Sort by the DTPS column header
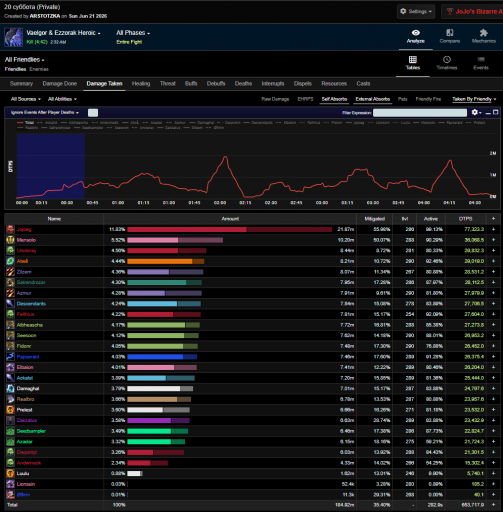Viewport: 503px width, 512px height. 465,219
